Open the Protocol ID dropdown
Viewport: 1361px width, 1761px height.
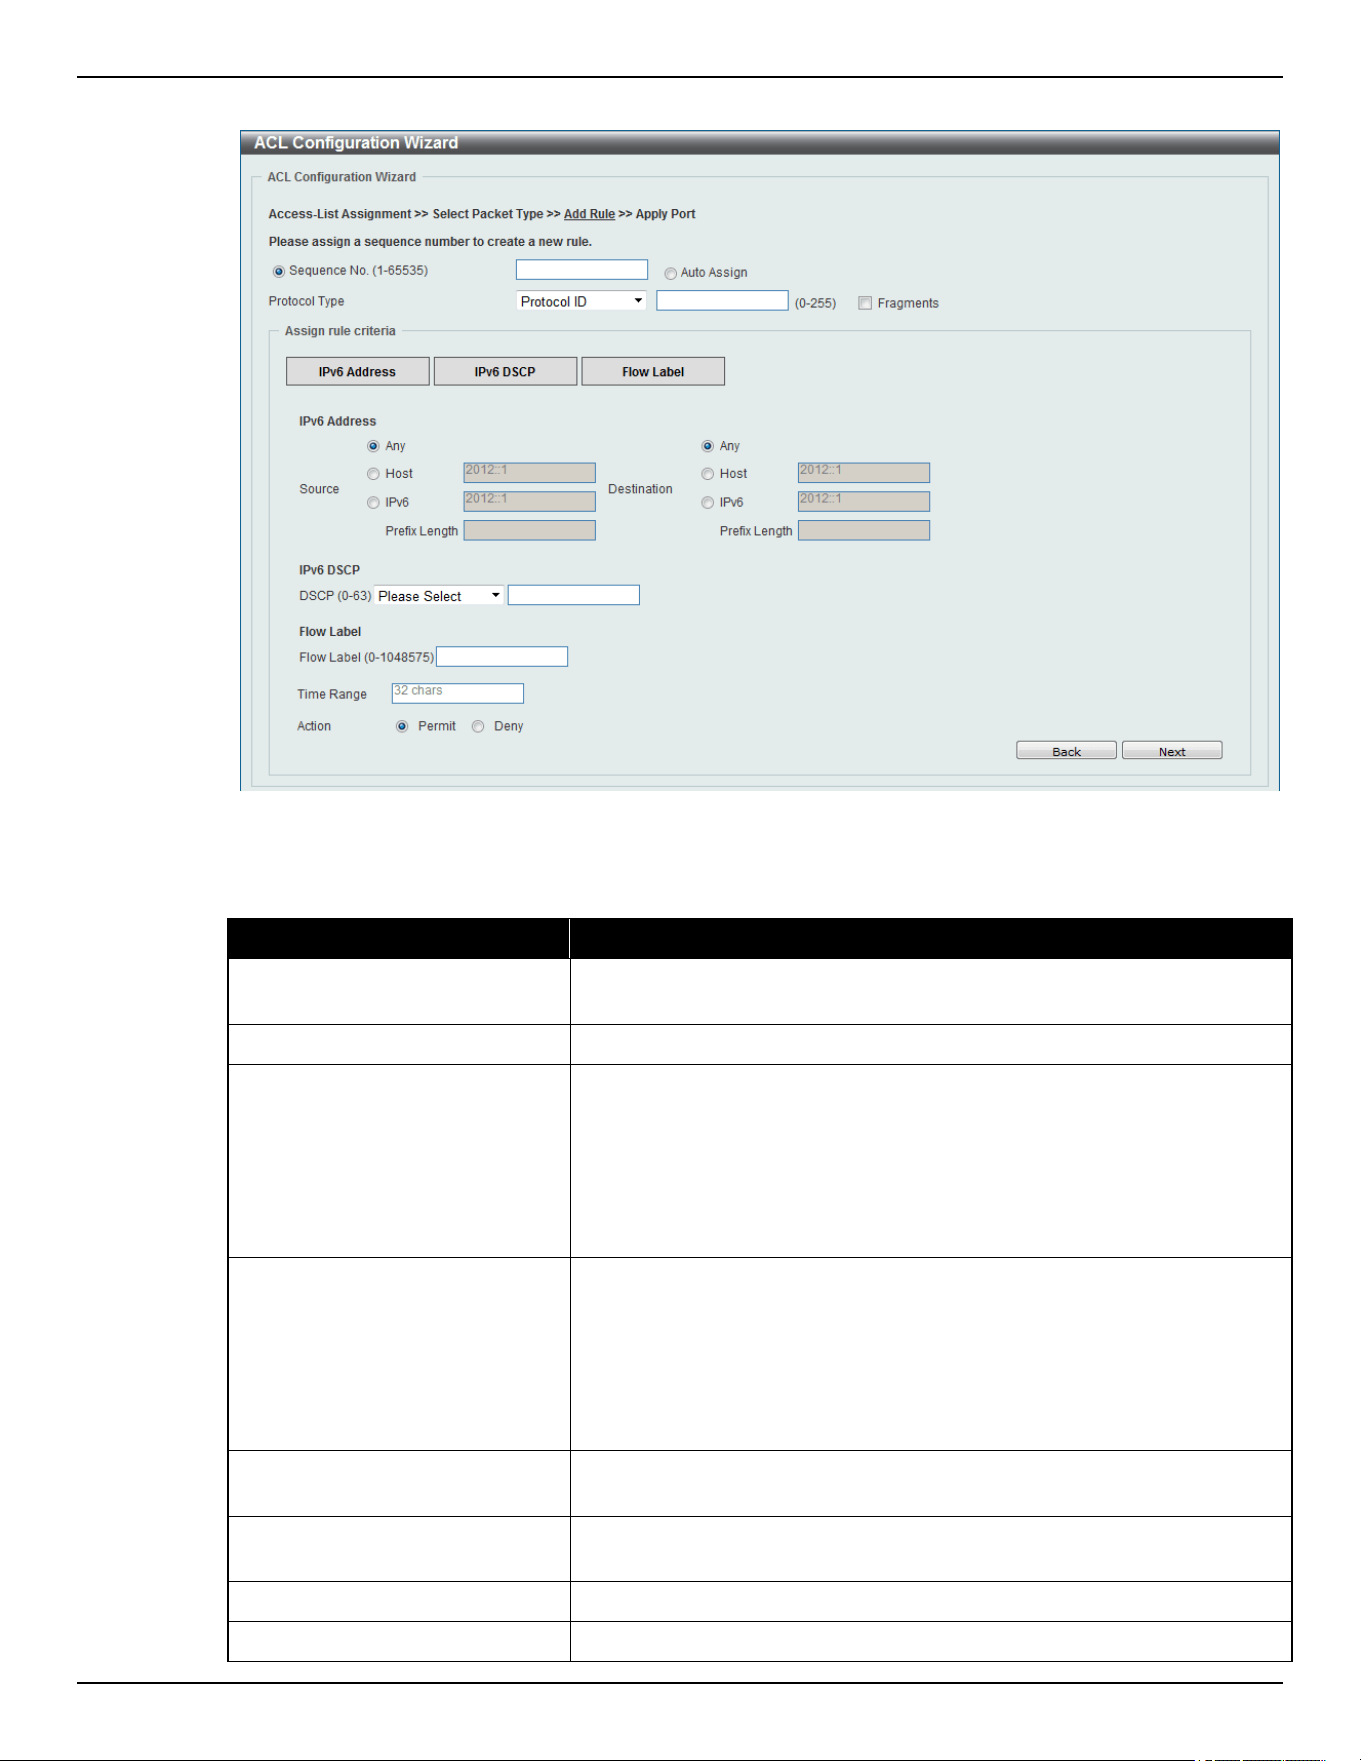(x=581, y=301)
